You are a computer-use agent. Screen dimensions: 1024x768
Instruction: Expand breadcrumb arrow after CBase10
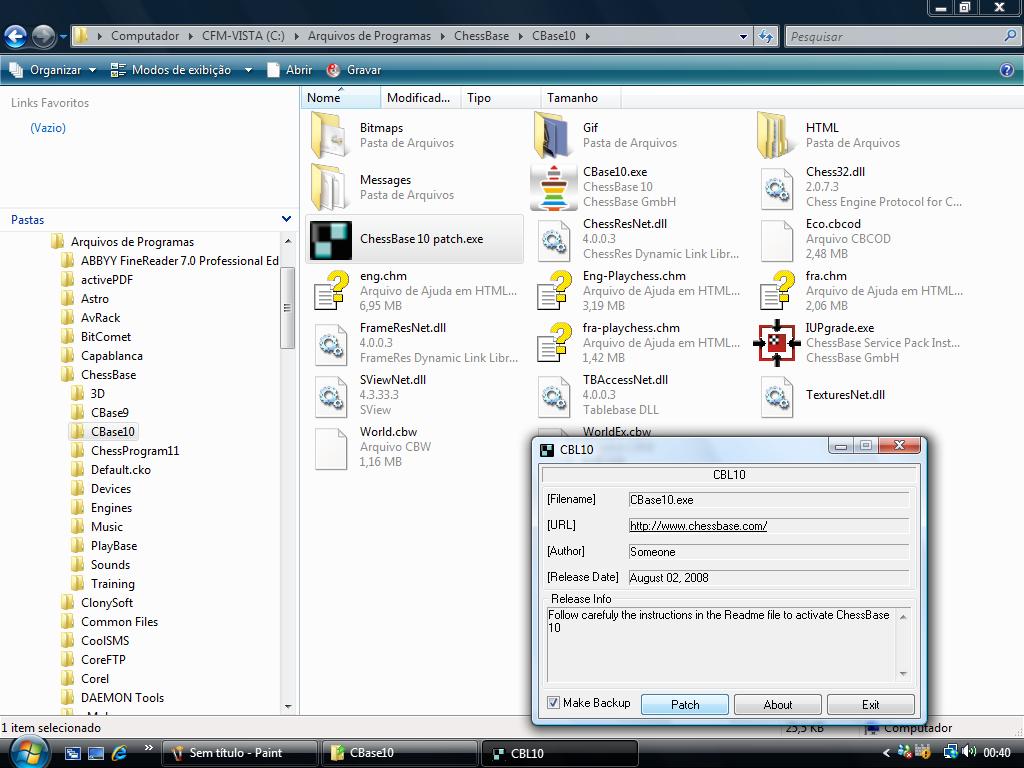coord(588,36)
